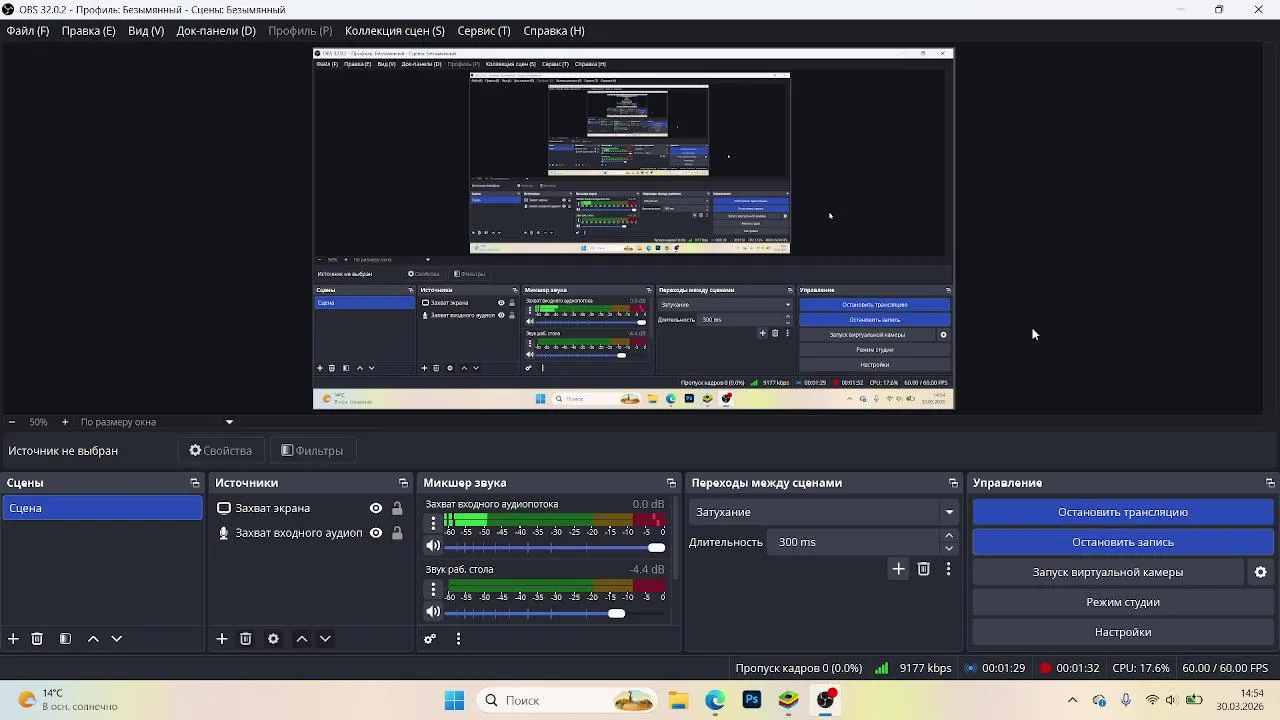Show hidden tray icons chevron in taskbar
Screen dimensions: 1280x720
(1073, 700)
